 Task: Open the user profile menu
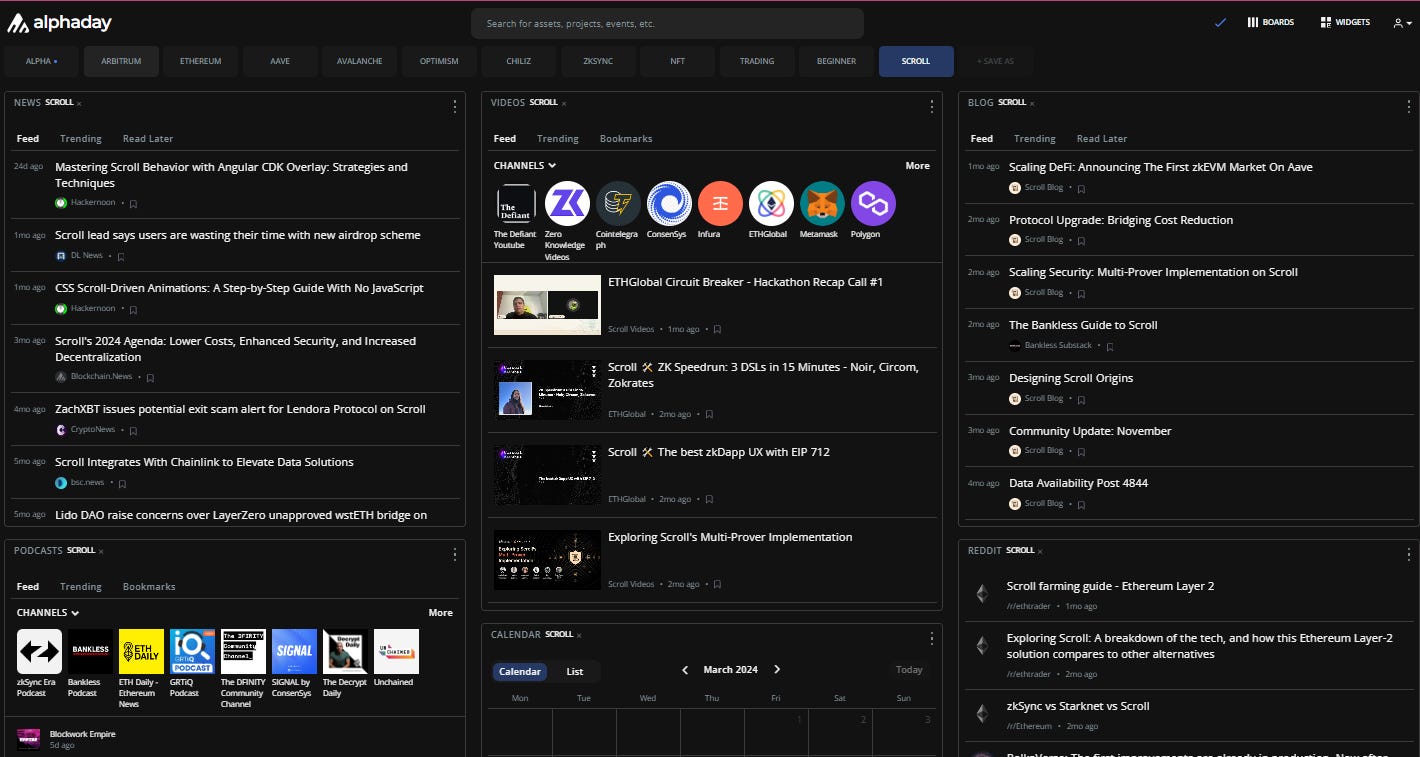(1402, 23)
